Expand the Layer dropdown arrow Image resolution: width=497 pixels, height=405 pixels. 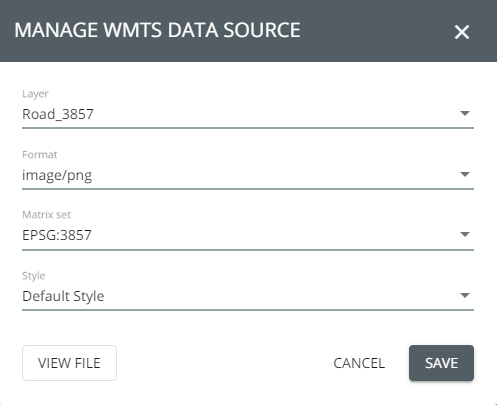[x=465, y=113]
